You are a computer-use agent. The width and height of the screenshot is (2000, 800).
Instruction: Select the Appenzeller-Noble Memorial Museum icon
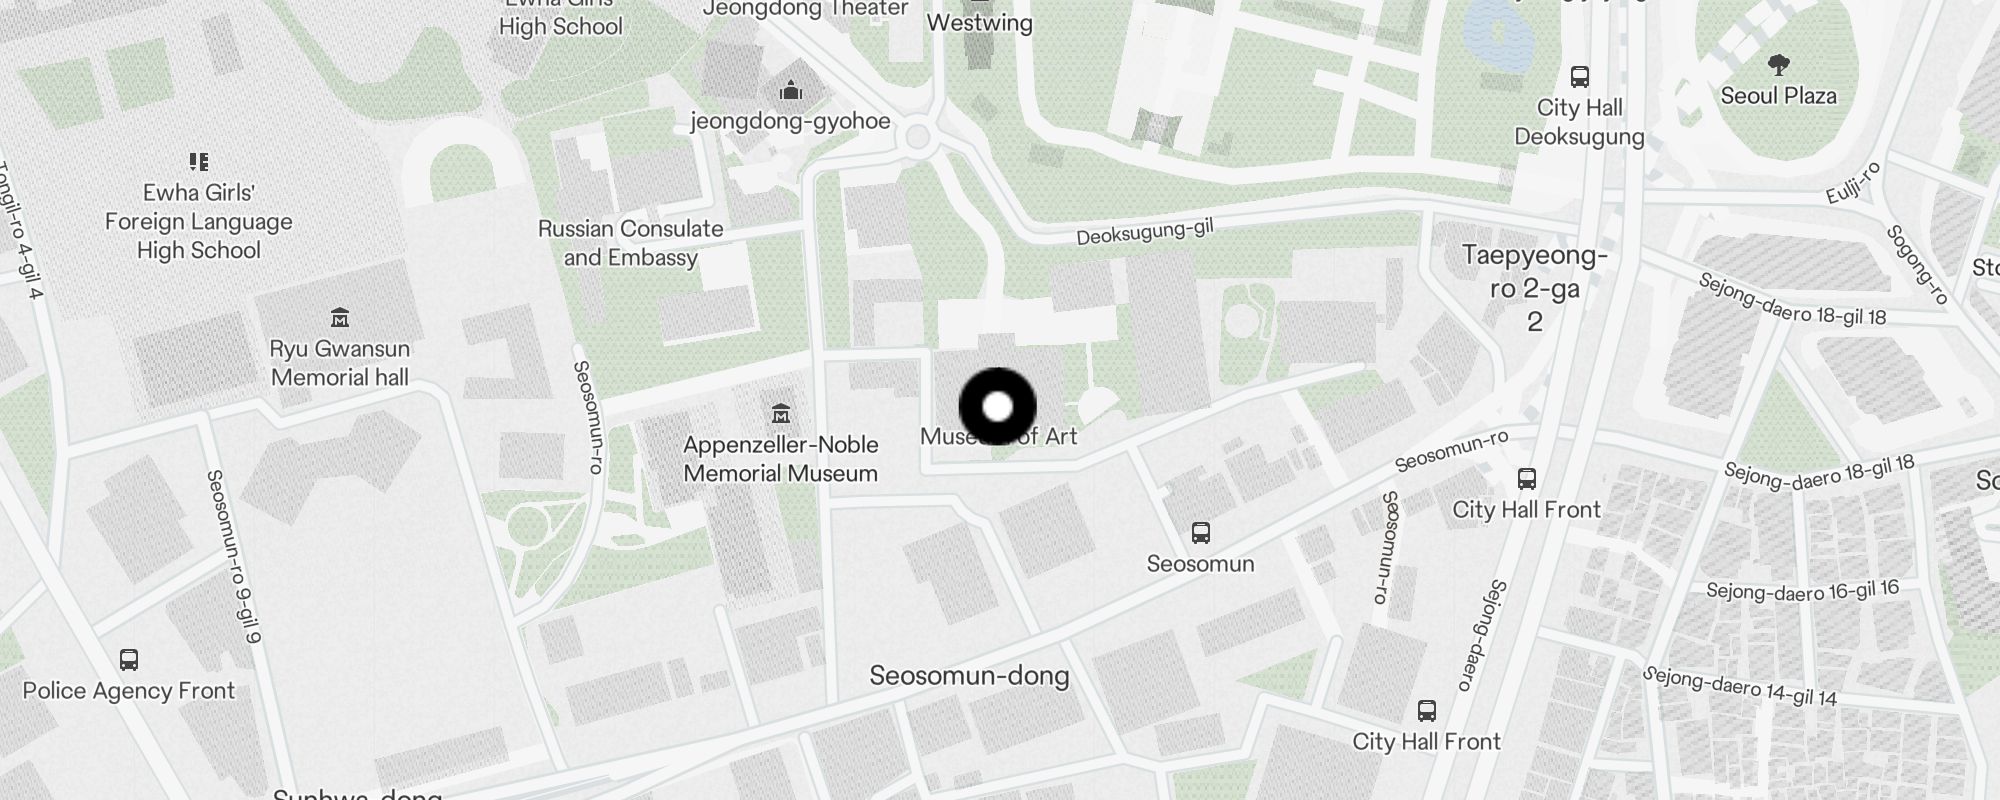point(781,414)
